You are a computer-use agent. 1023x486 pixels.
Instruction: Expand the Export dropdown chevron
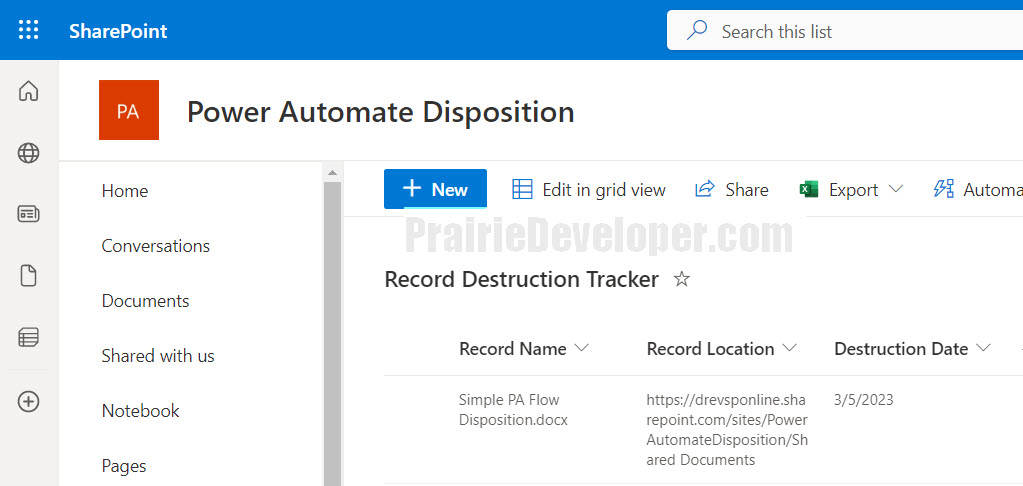(x=896, y=189)
